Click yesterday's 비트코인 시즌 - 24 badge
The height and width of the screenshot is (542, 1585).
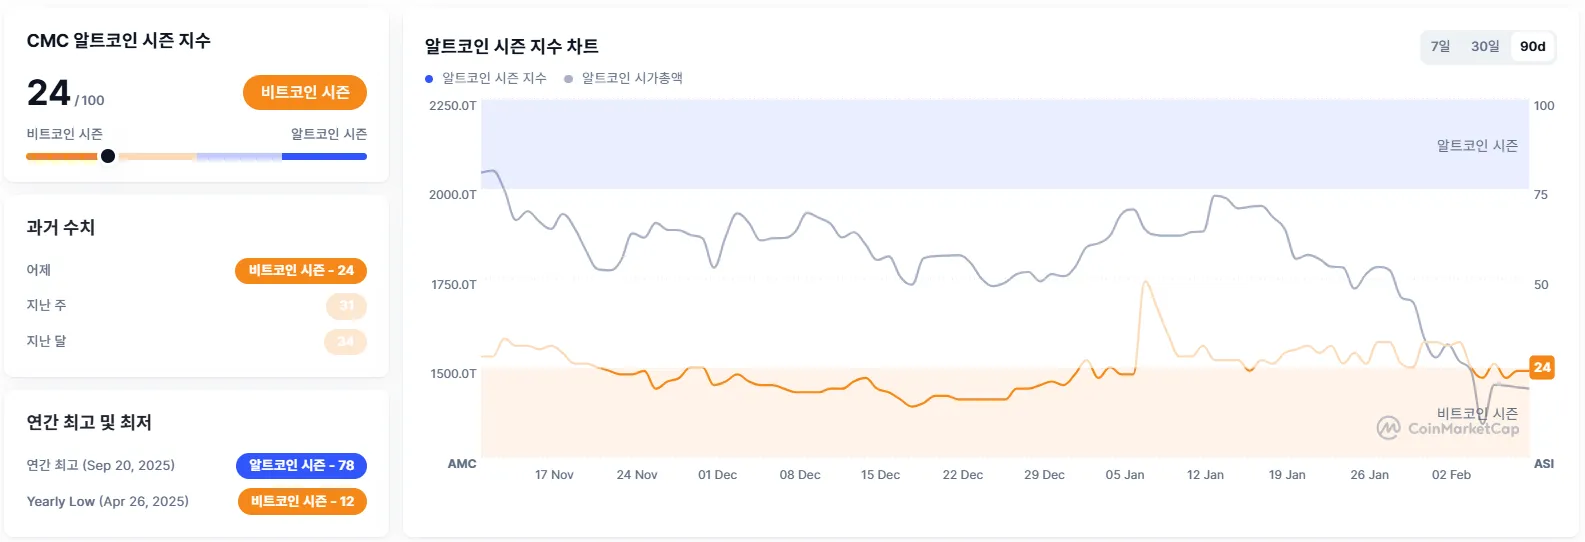pyautogui.click(x=301, y=270)
